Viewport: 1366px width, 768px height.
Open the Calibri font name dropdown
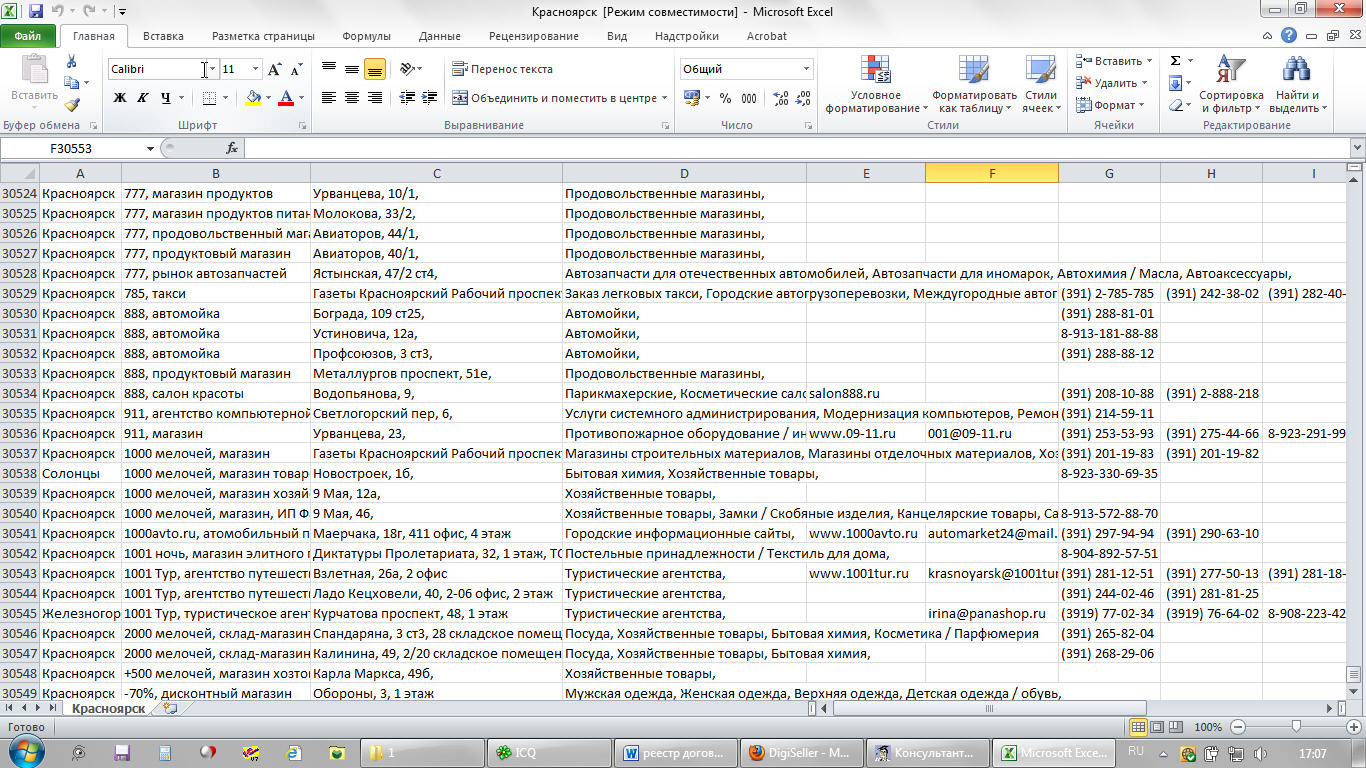click(x=212, y=69)
